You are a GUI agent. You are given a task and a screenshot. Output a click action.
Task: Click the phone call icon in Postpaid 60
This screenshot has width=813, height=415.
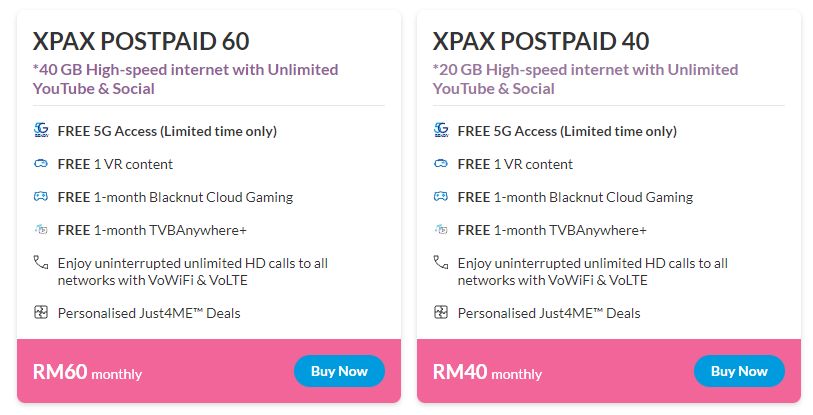41,262
